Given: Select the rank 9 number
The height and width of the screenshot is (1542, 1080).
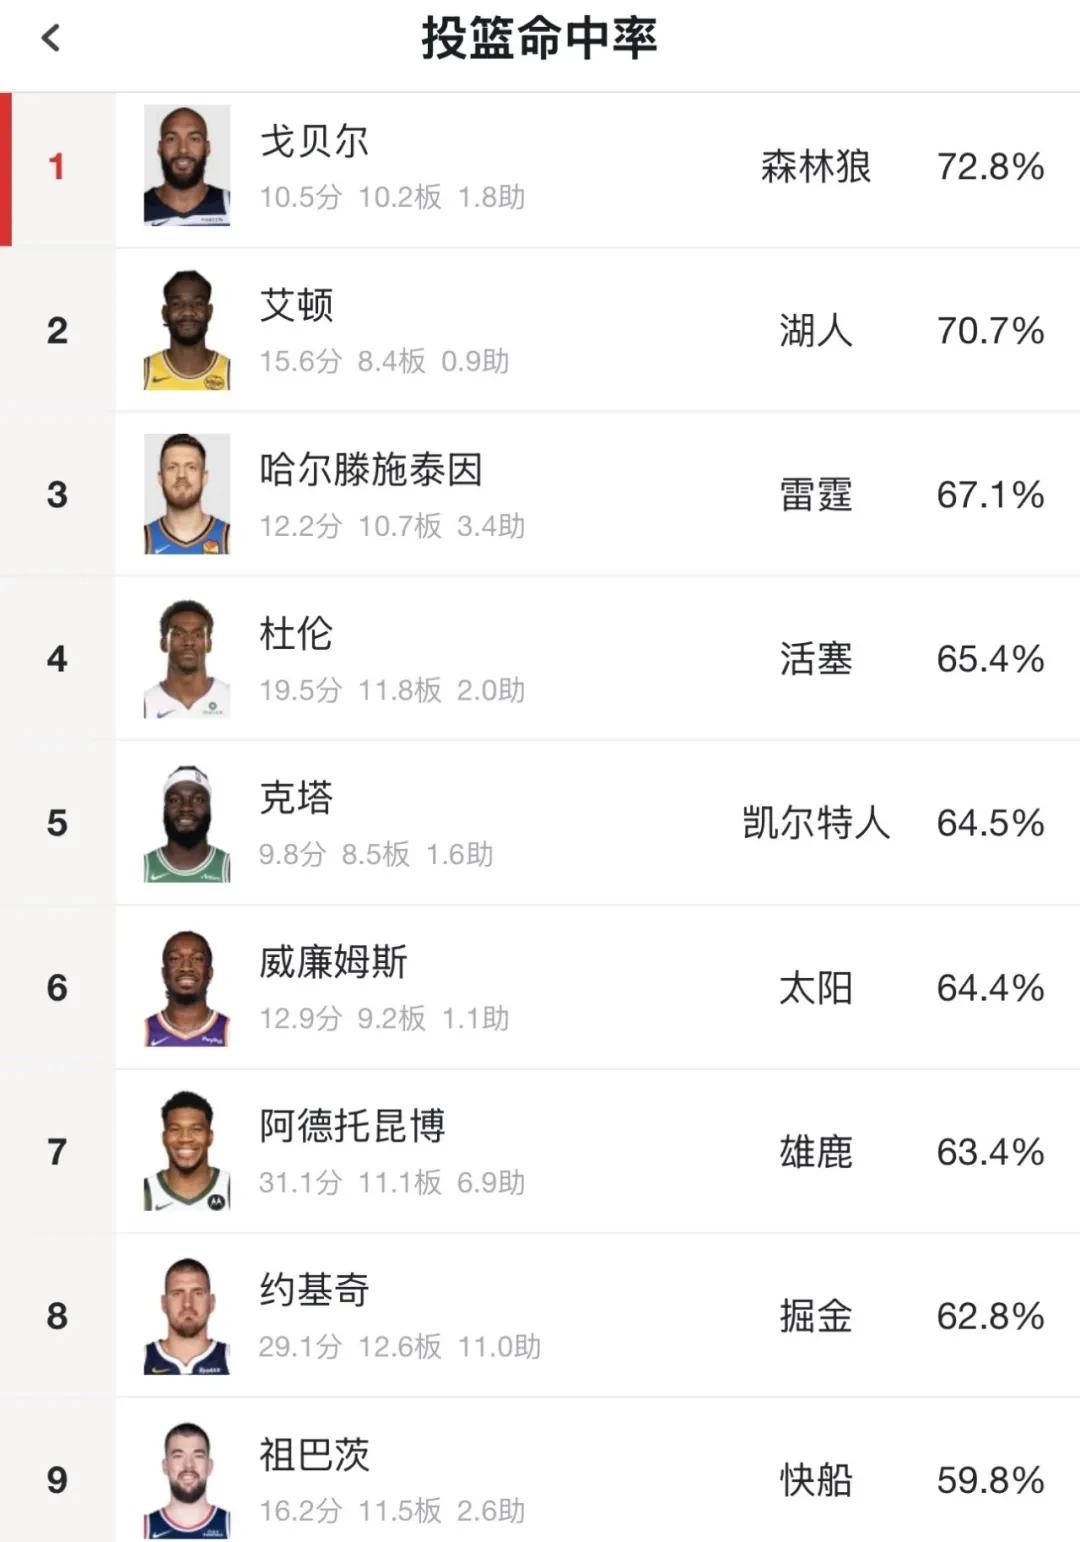Looking at the screenshot, I should point(57,1480).
